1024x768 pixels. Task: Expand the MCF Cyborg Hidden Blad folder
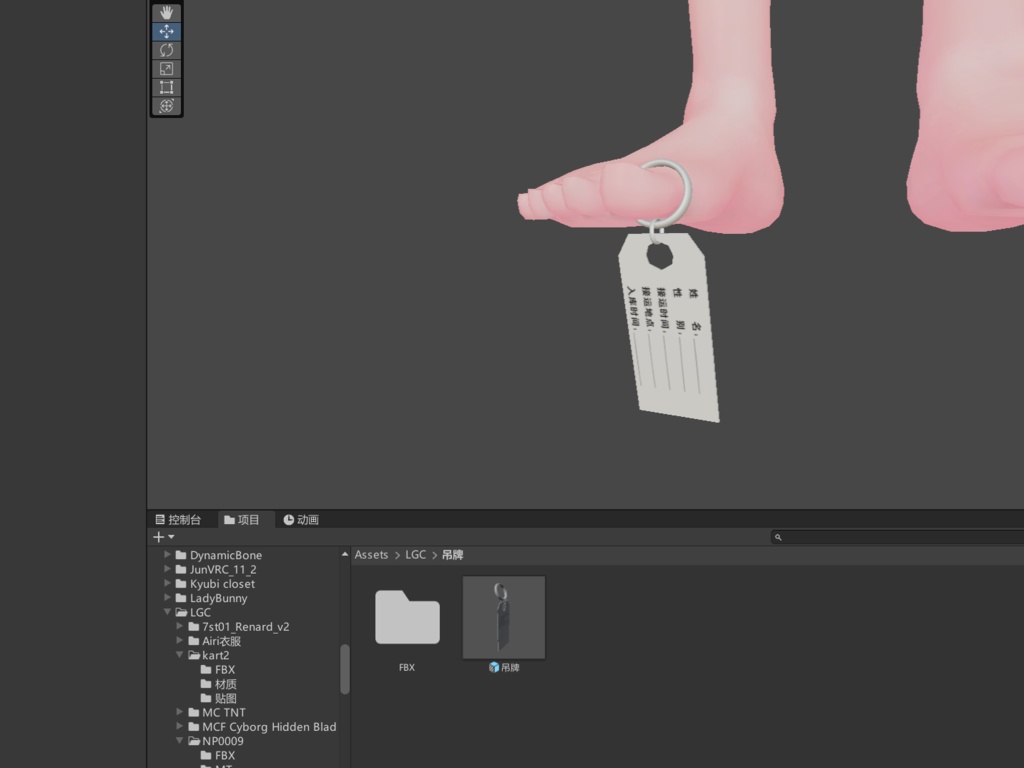pyautogui.click(x=180, y=726)
